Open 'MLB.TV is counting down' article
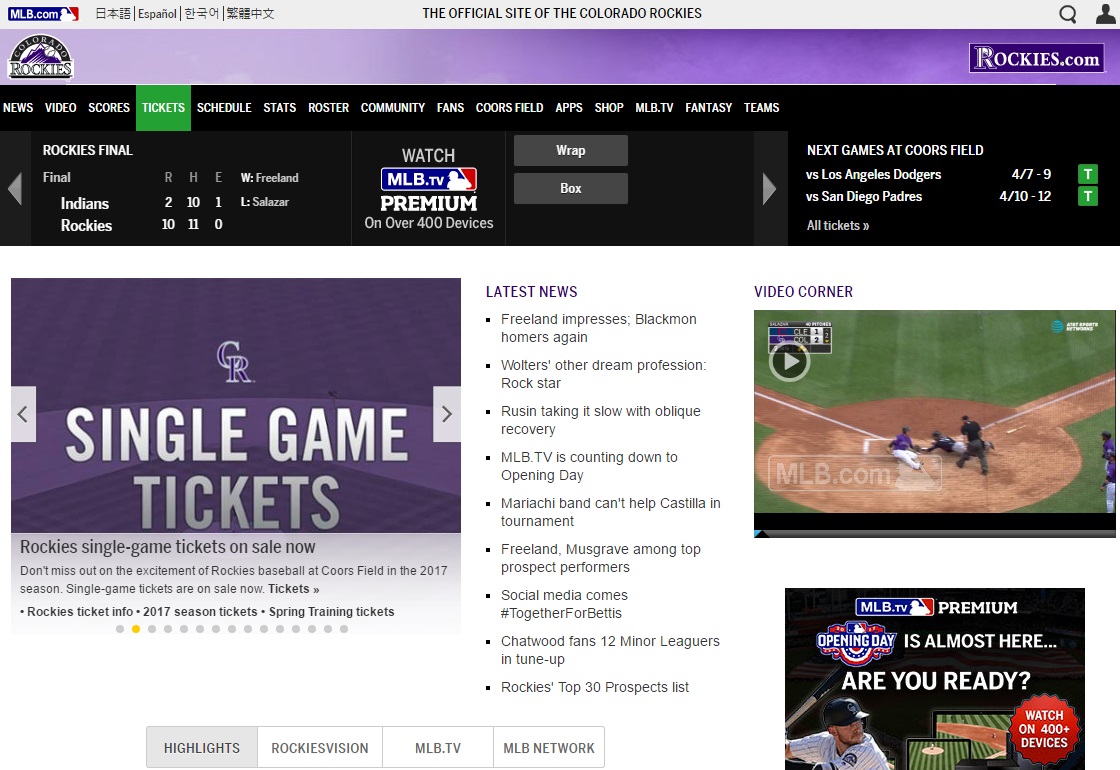This screenshot has width=1120, height=770. coord(589,466)
